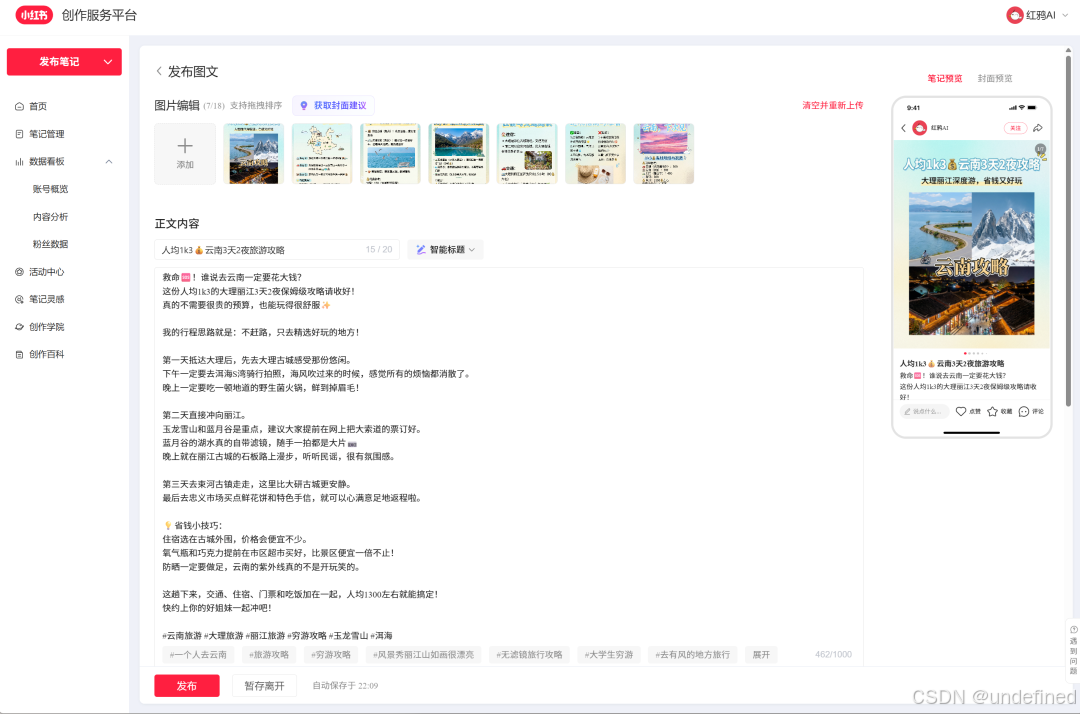Add the #去有风的地方旅行 tag
This screenshot has width=1080, height=714.
pos(693,654)
